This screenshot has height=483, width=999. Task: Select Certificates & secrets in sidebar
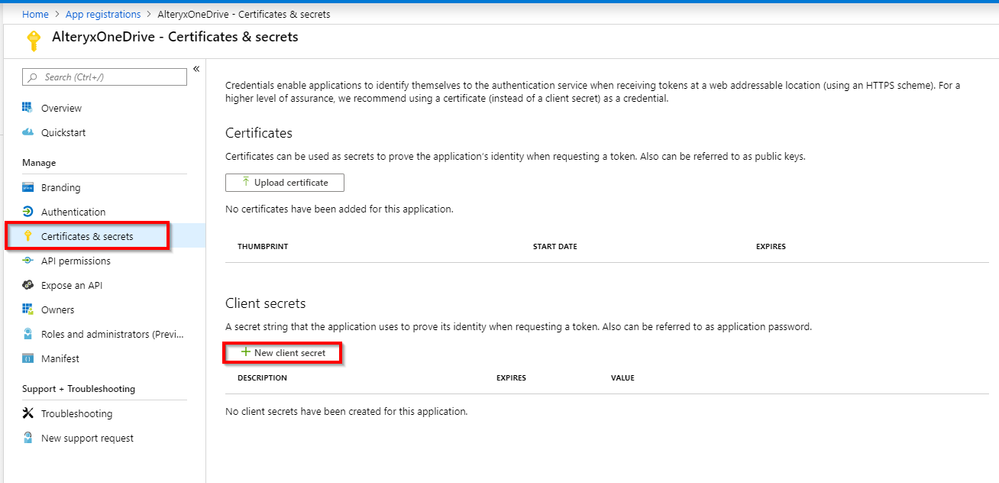[87, 236]
